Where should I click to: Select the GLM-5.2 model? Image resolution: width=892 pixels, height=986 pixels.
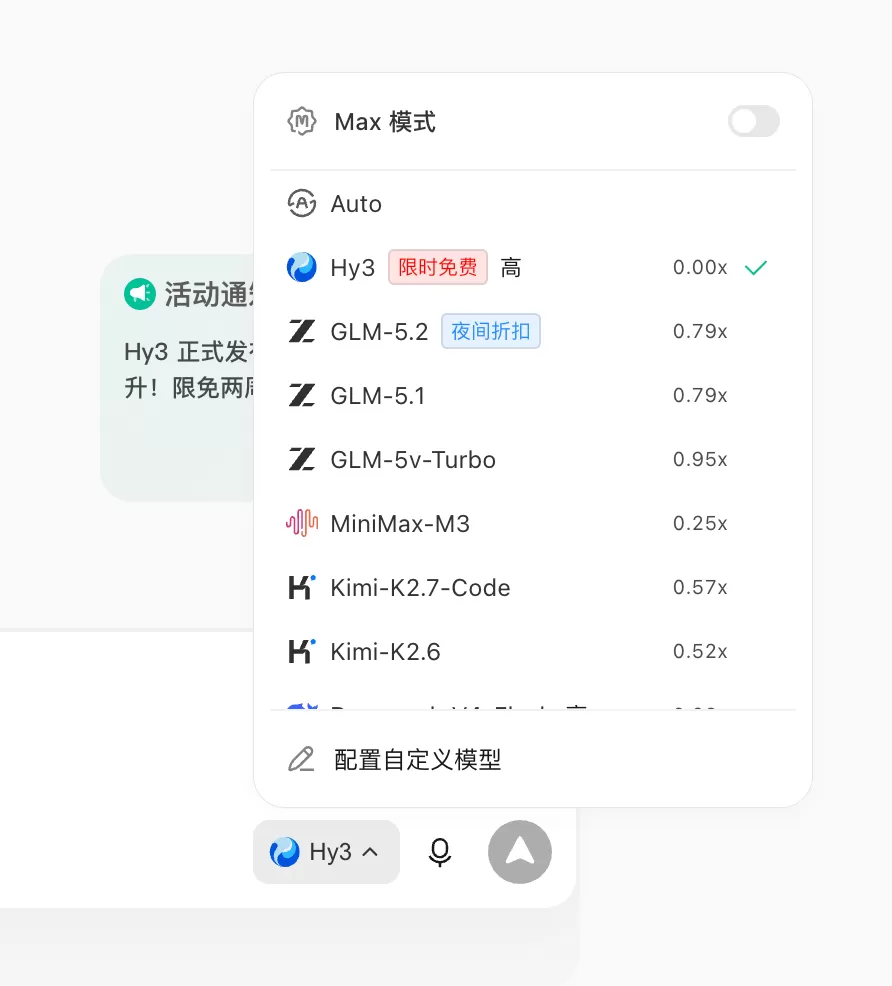click(532, 331)
